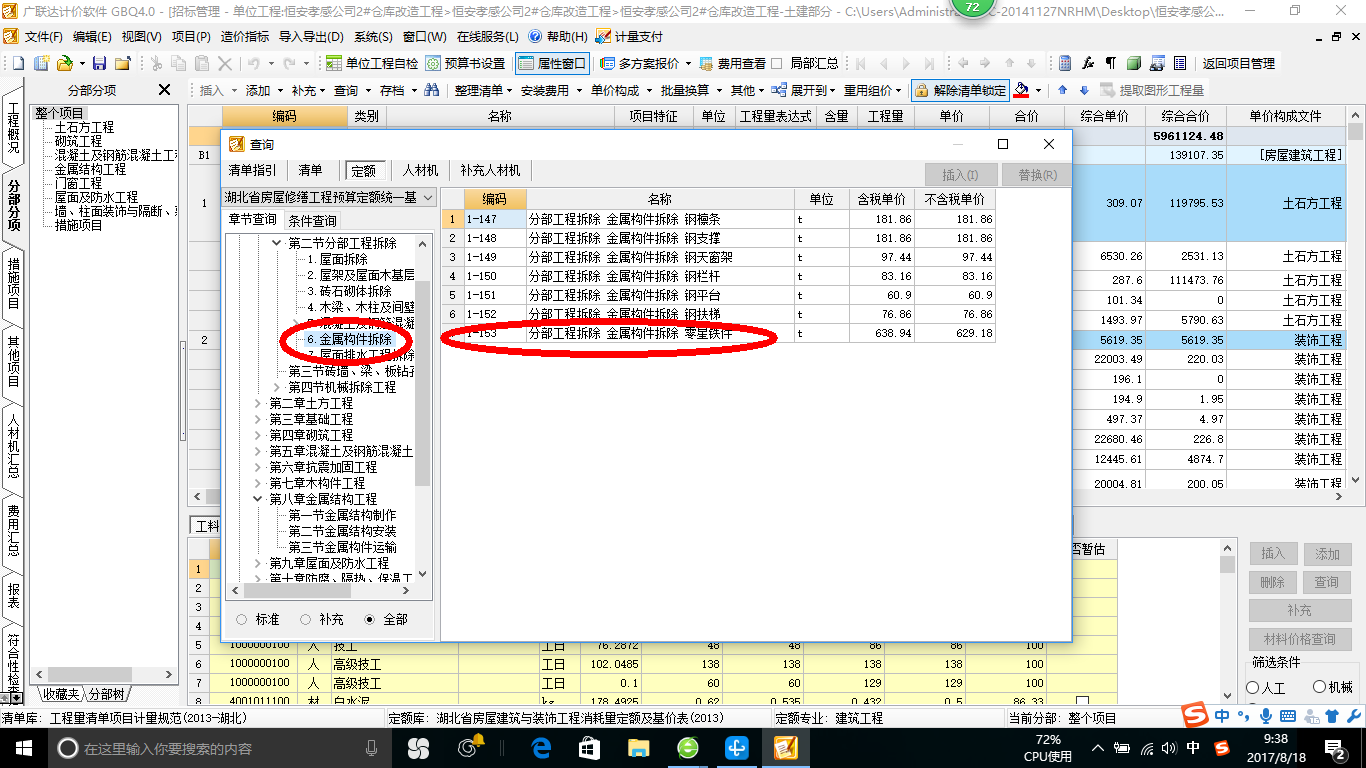Switch to the 清单指引 tab
Viewport: 1366px width, 768px height.
pos(252,170)
